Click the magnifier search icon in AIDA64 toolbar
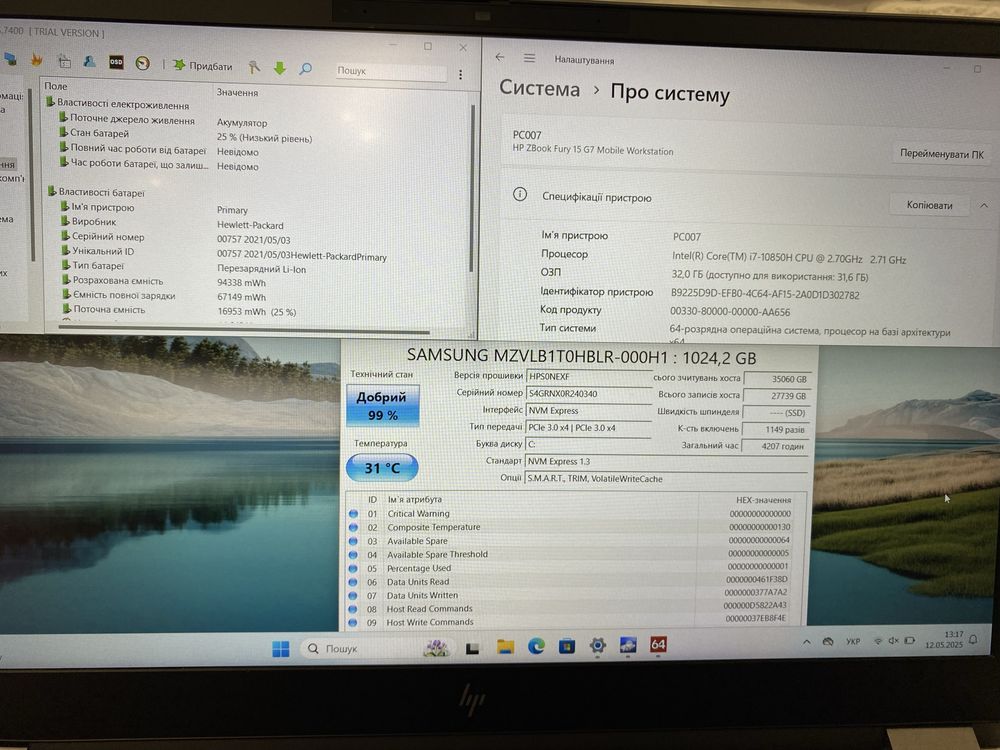Viewport: 1000px width, 750px height. [305, 68]
